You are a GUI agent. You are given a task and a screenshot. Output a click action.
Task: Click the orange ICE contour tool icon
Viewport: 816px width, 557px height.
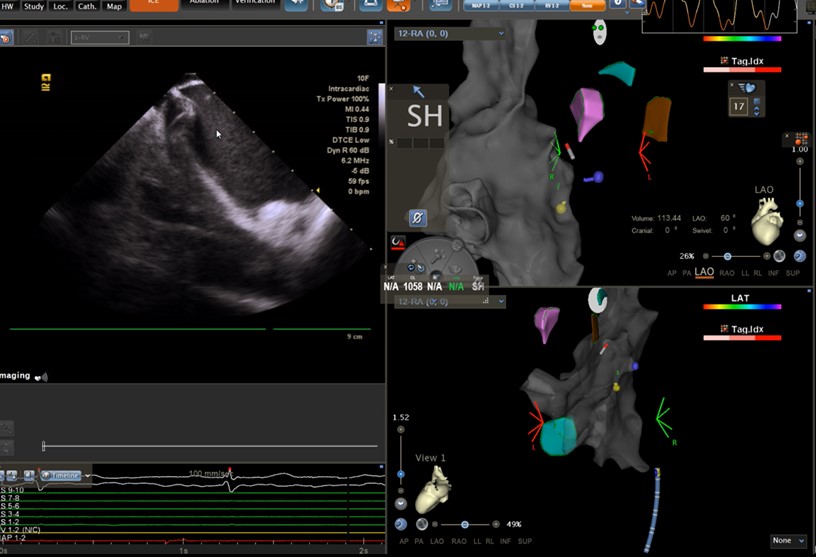point(6,37)
